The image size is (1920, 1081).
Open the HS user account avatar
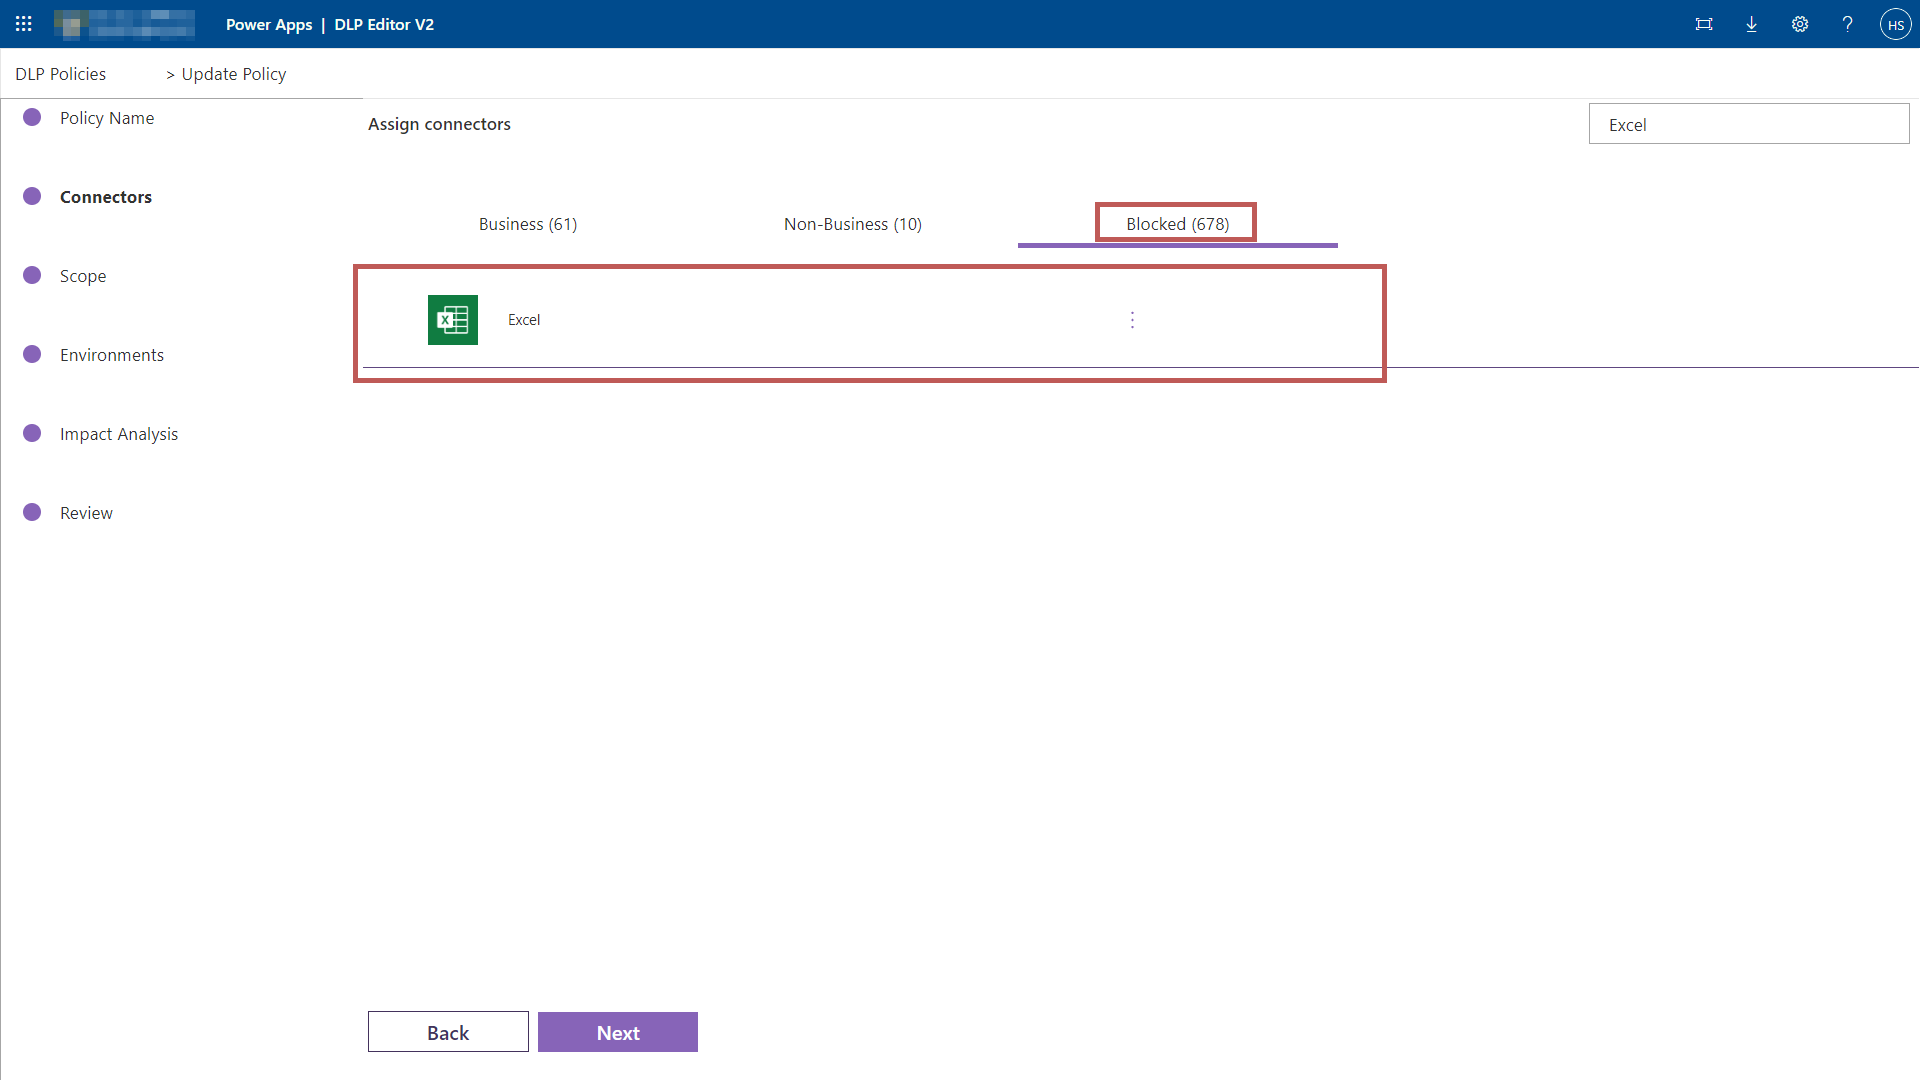point(1896,24)
